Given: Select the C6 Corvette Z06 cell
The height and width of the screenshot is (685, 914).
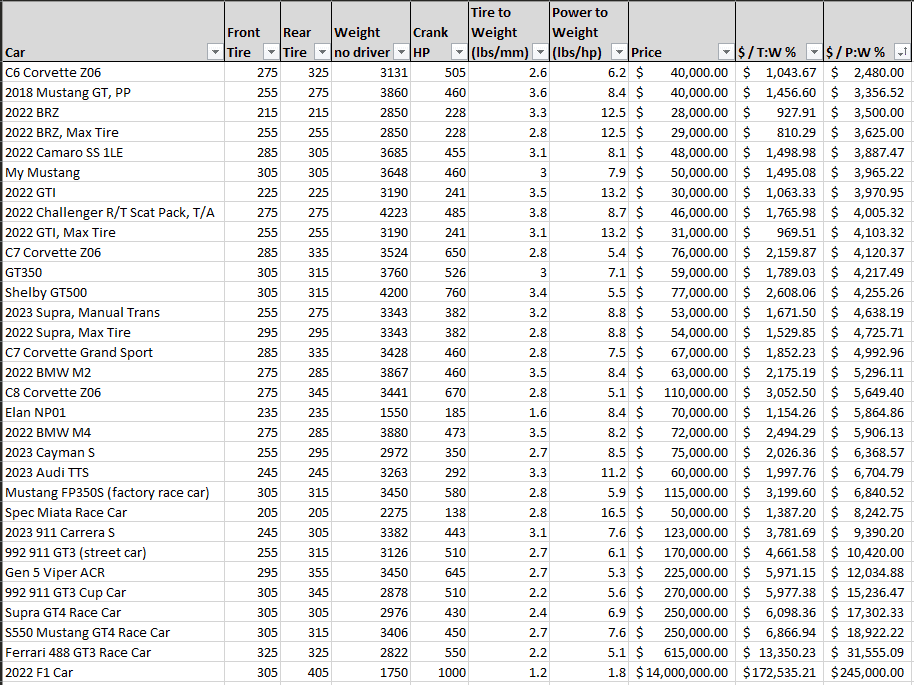Looking at the screenshot, I should pyautogui.click(x=113, y=72).
